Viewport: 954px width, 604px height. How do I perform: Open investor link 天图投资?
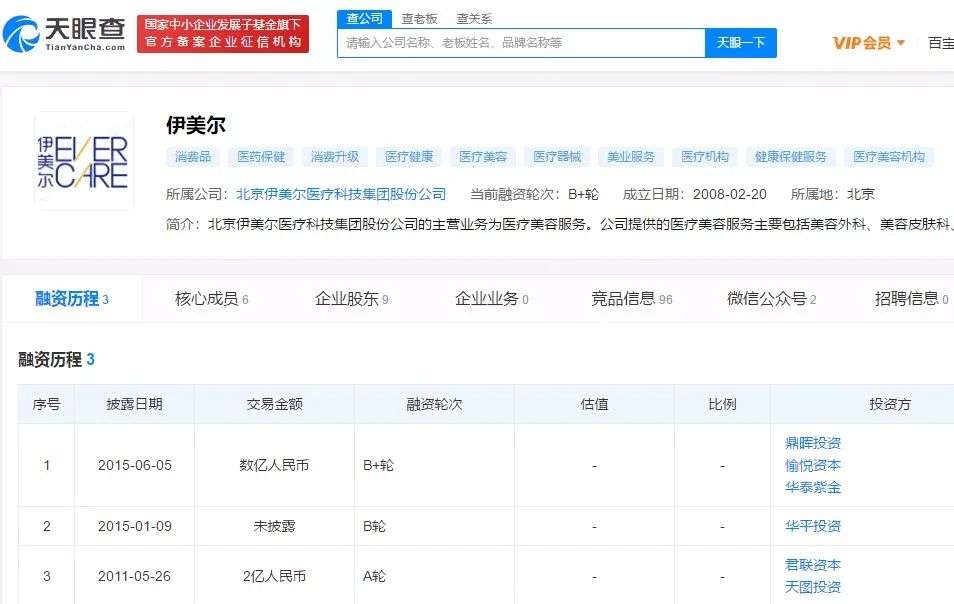pos(813,587)
